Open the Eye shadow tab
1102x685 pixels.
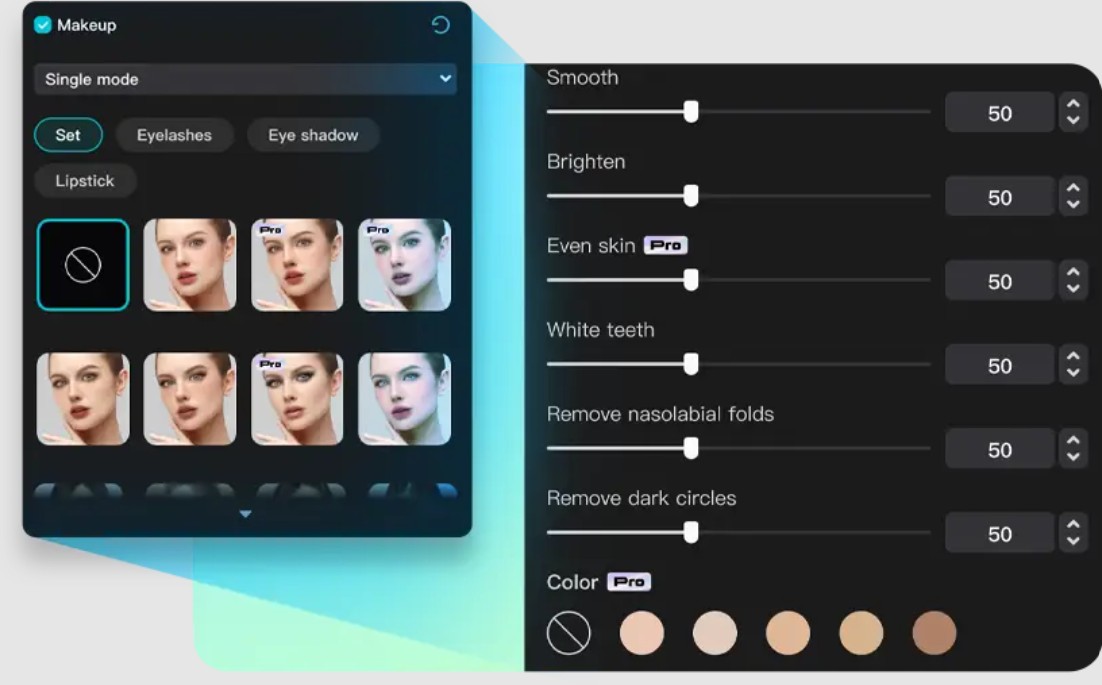pyautogui.click(x=313, y=135)
